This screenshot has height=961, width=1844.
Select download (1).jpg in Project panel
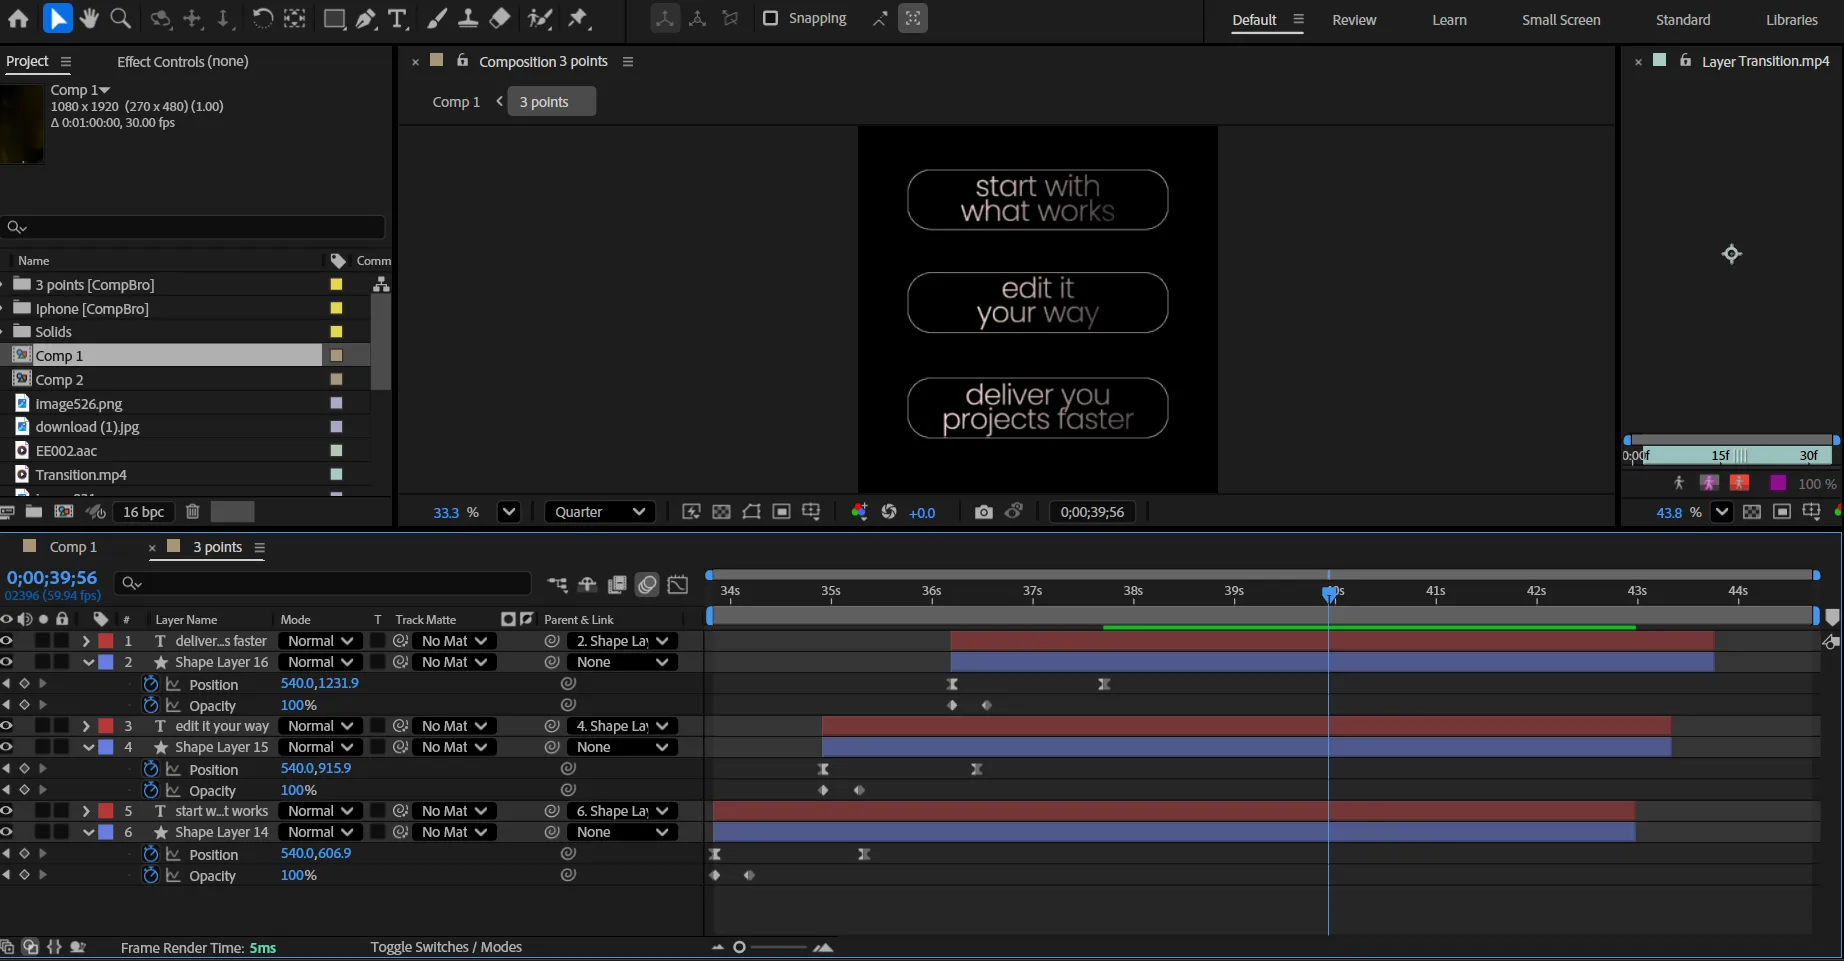[87, 427]
